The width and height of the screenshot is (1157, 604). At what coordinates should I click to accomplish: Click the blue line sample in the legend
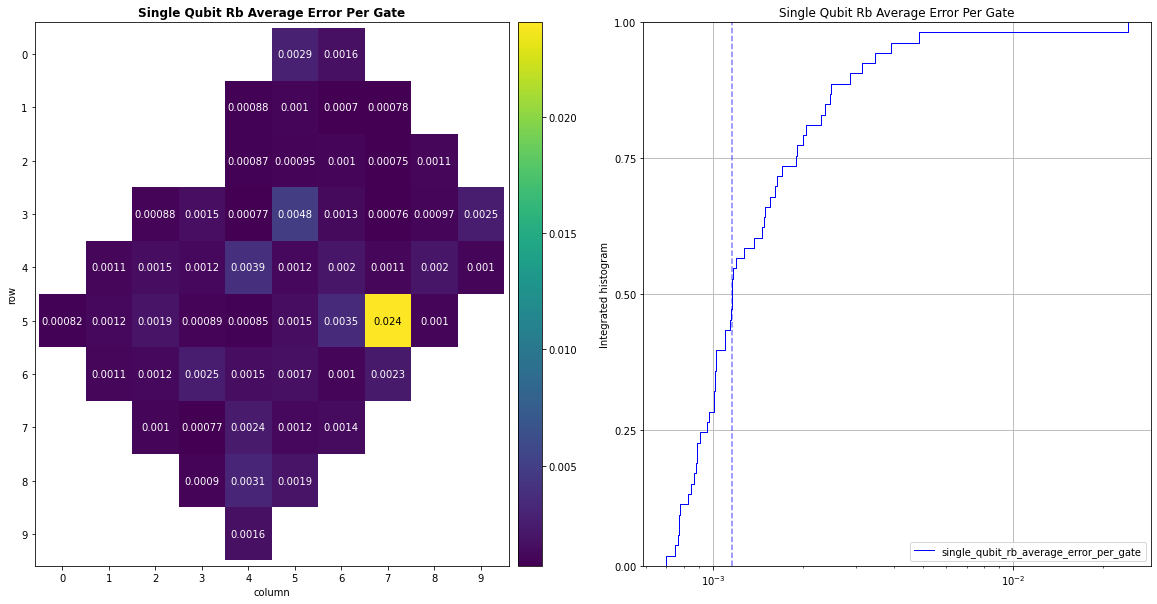pyautogui.click(x=926, y=552)
